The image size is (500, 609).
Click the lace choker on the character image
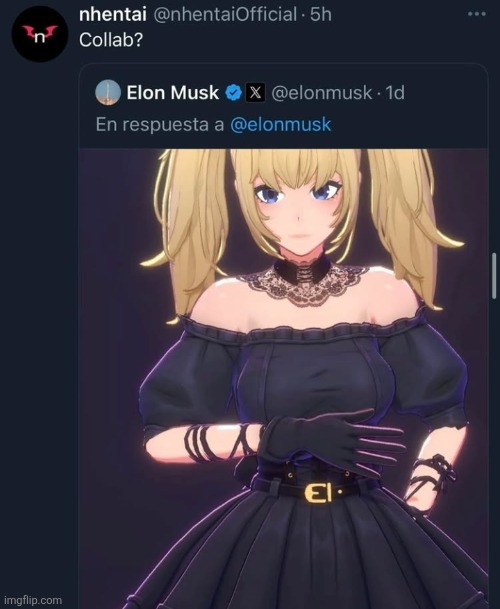point(303,279)
